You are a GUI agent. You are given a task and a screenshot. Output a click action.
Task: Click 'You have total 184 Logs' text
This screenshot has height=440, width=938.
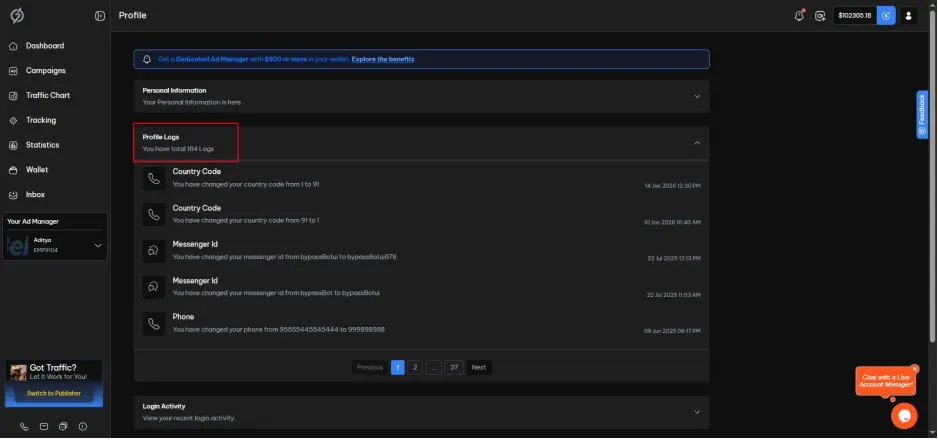[178, 149]
